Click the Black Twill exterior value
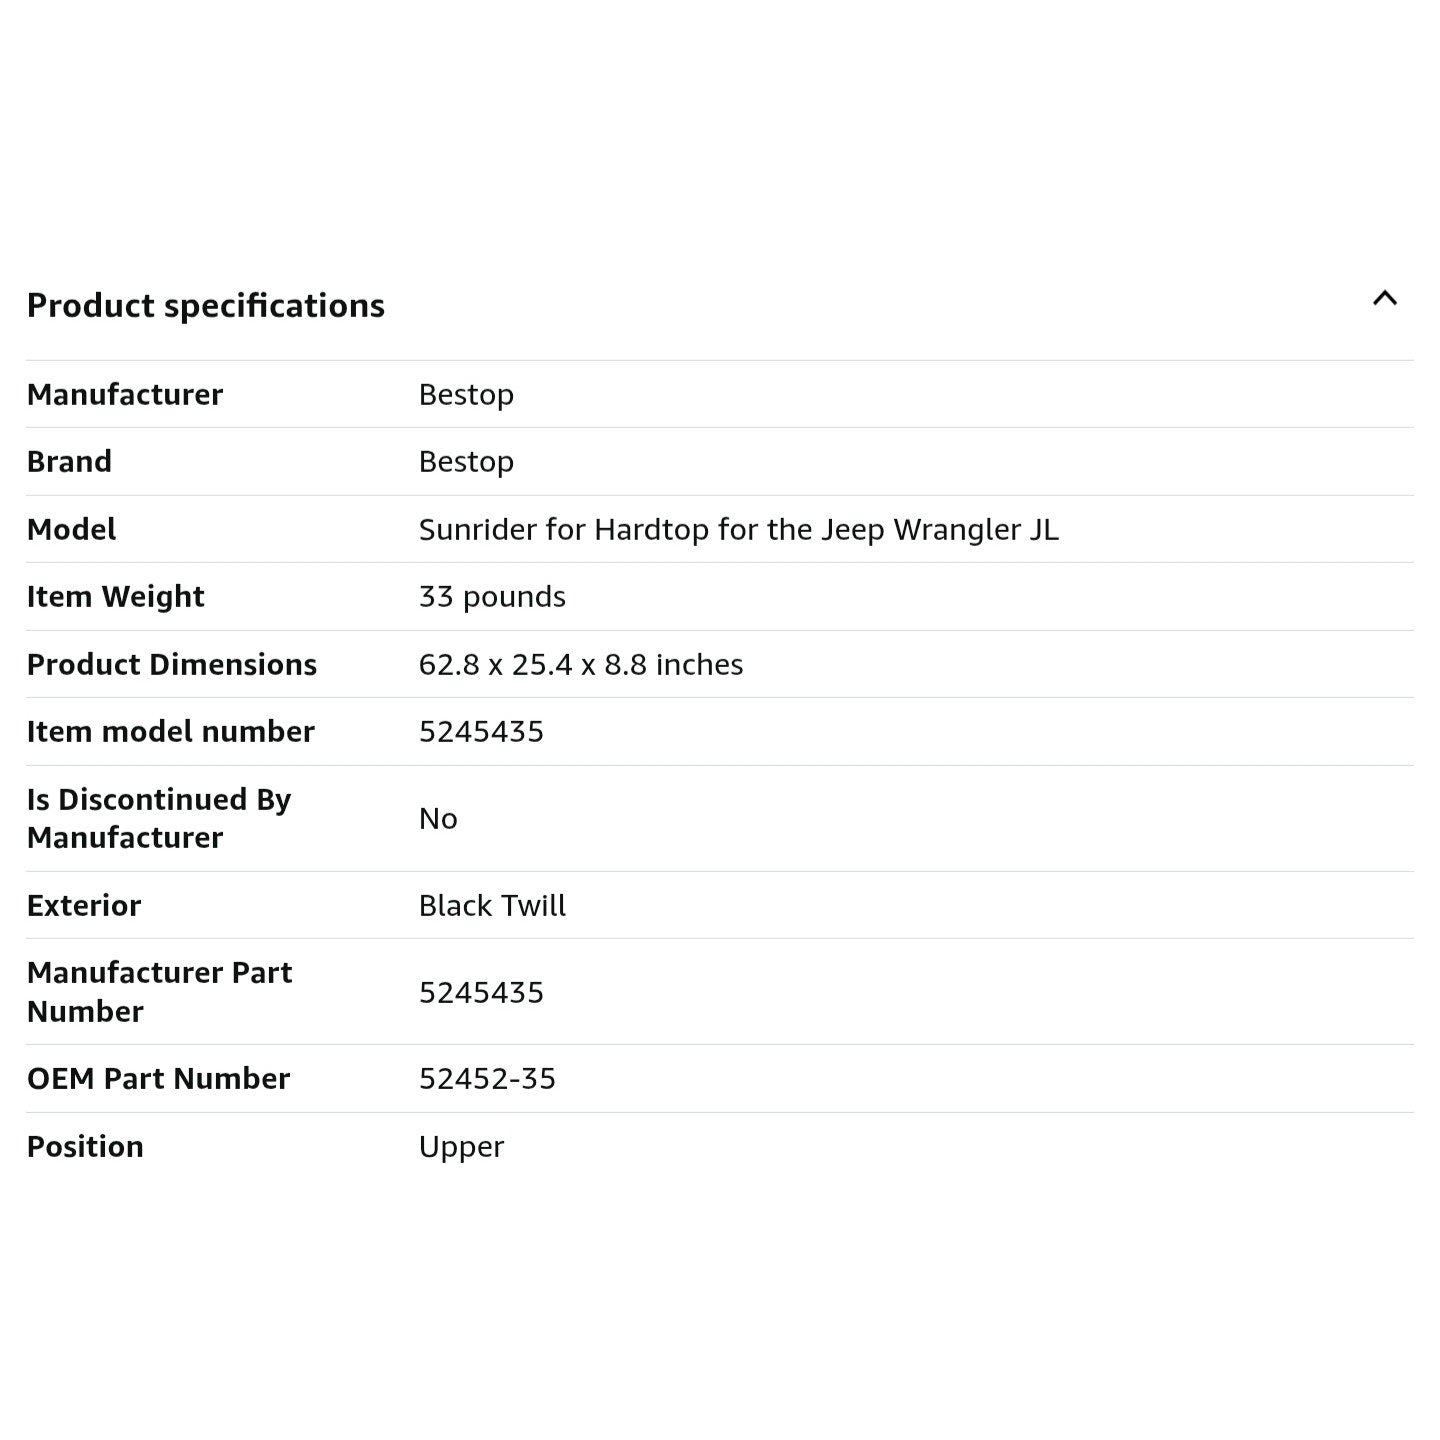Screen dimensions: 1440x1440 [x=492, y=906]
